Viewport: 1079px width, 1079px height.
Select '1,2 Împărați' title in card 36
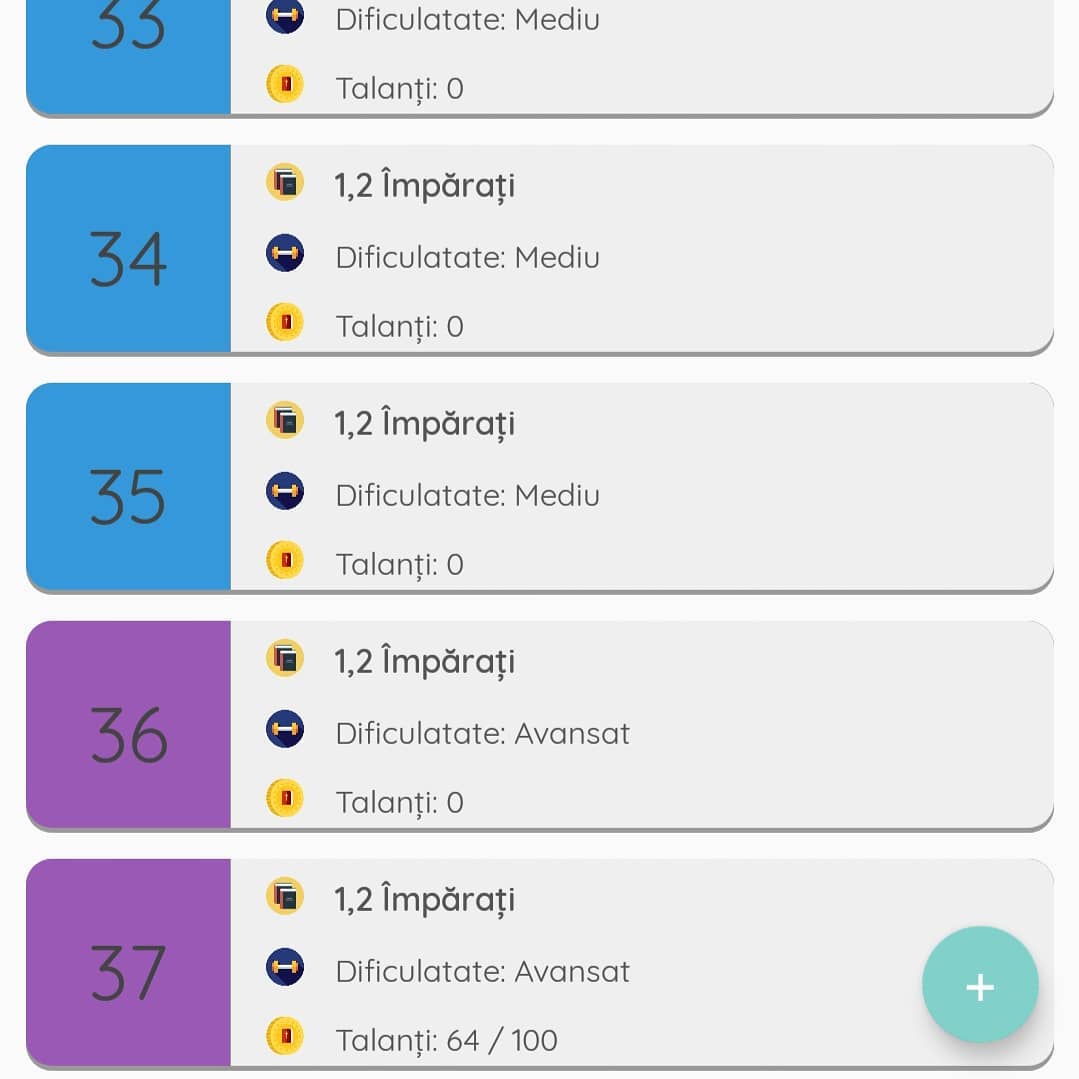425,663
